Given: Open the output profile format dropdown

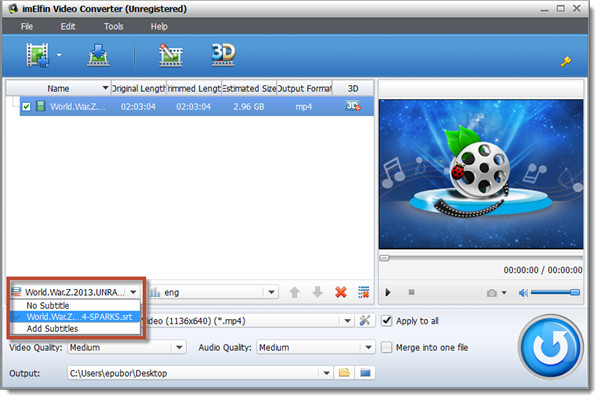Looking at the screenshot, I should (x=347, y=321).
